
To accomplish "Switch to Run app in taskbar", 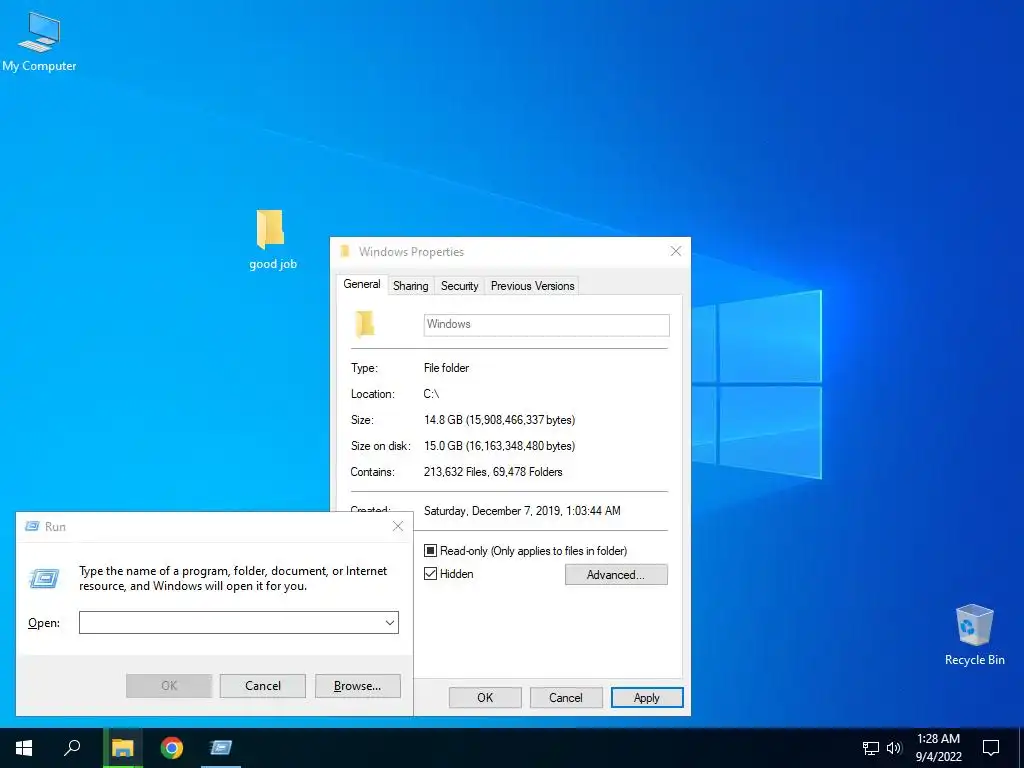I will [221, 748].
